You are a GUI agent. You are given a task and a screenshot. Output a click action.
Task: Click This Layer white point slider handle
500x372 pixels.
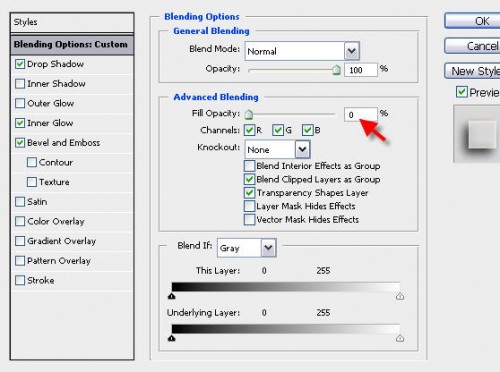[x=400, y=296]
